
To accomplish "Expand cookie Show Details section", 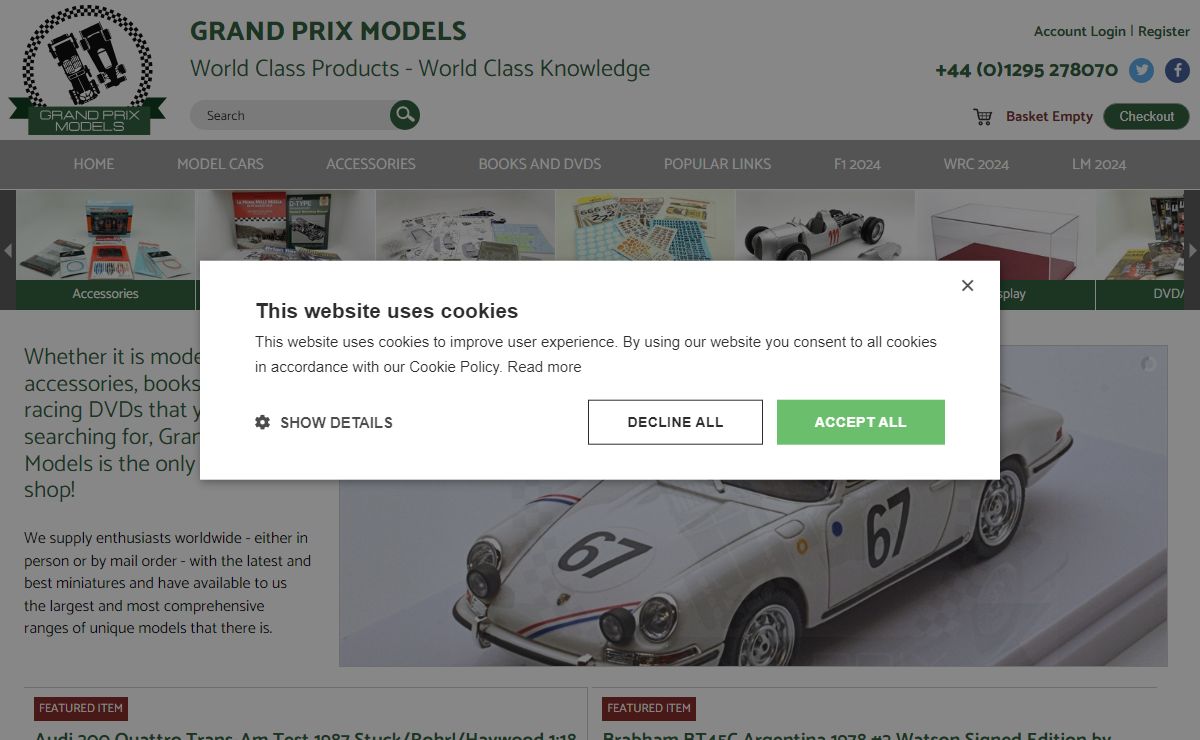I will (324, 422).
